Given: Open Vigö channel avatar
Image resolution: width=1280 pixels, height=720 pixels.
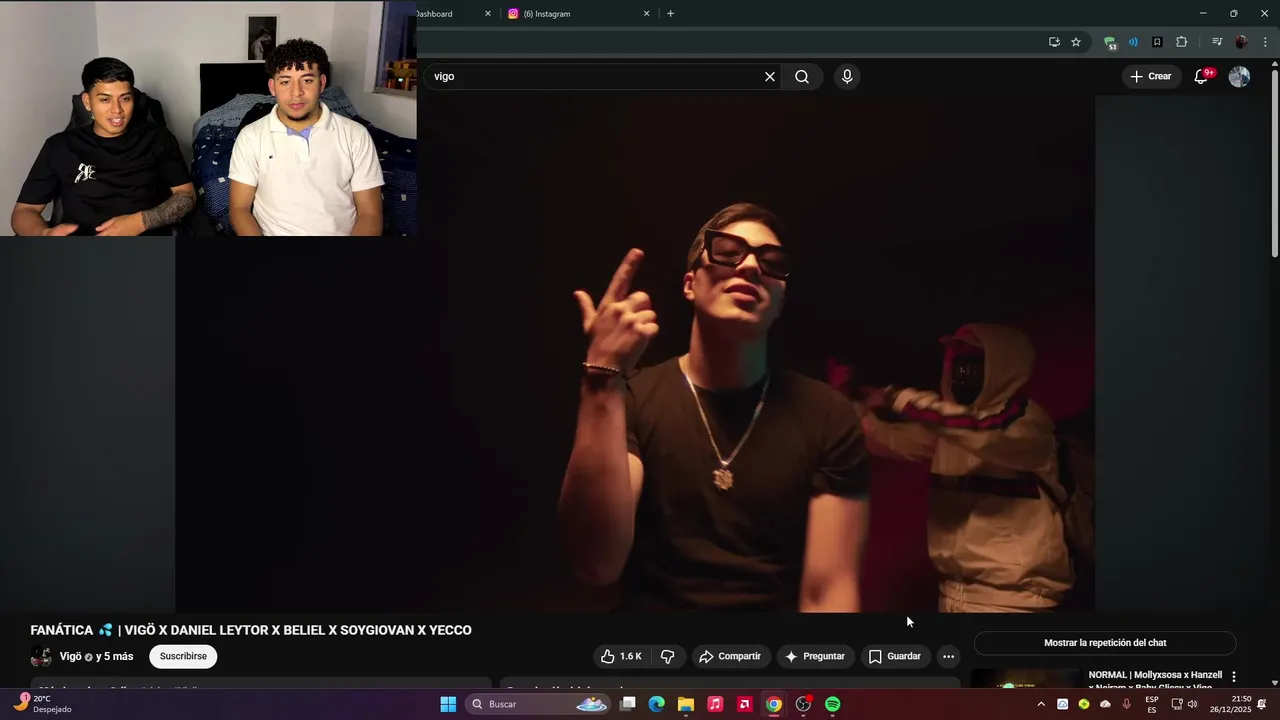Looking at the screenshot, I should (41, 657).
